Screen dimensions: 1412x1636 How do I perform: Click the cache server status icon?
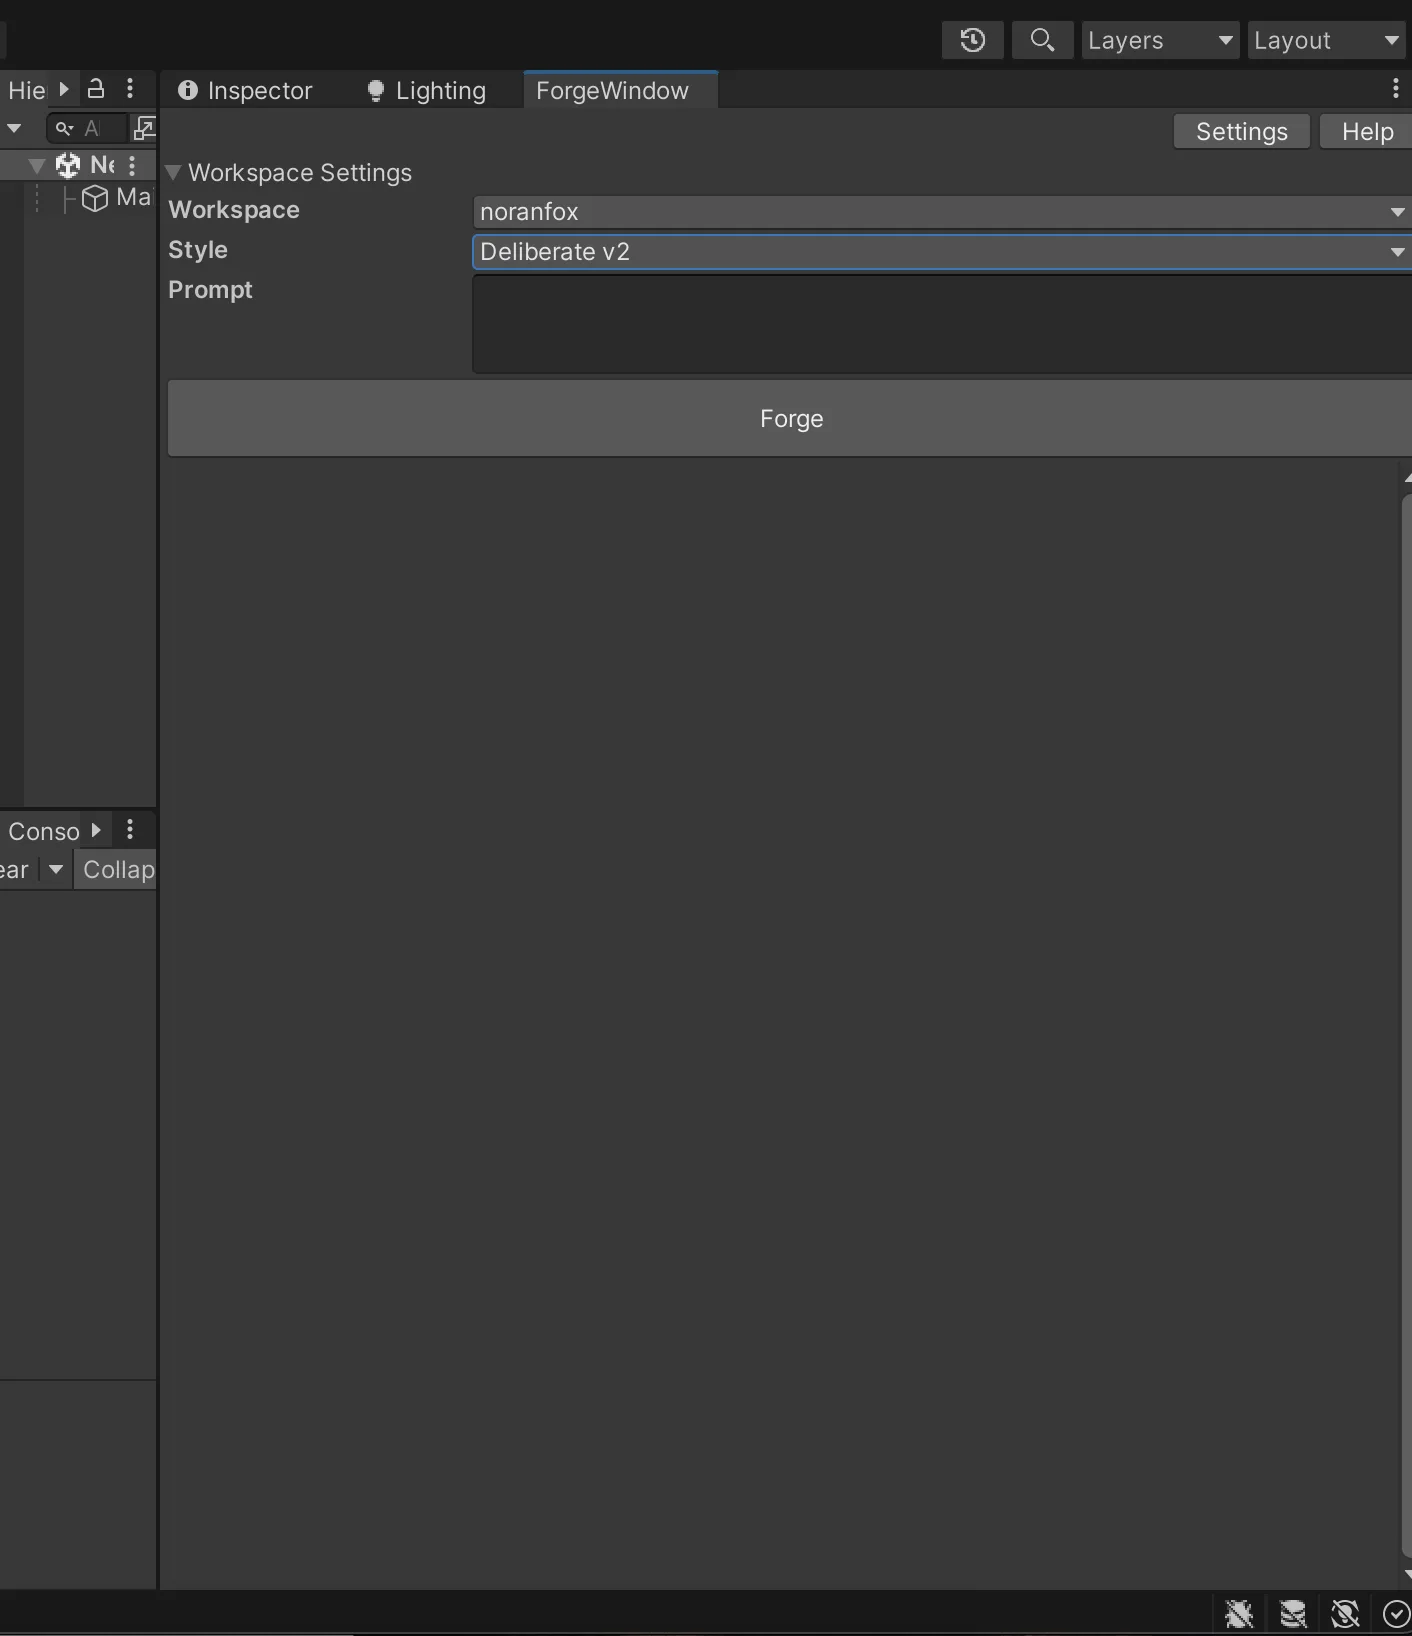click(x=1293, y=1613)
